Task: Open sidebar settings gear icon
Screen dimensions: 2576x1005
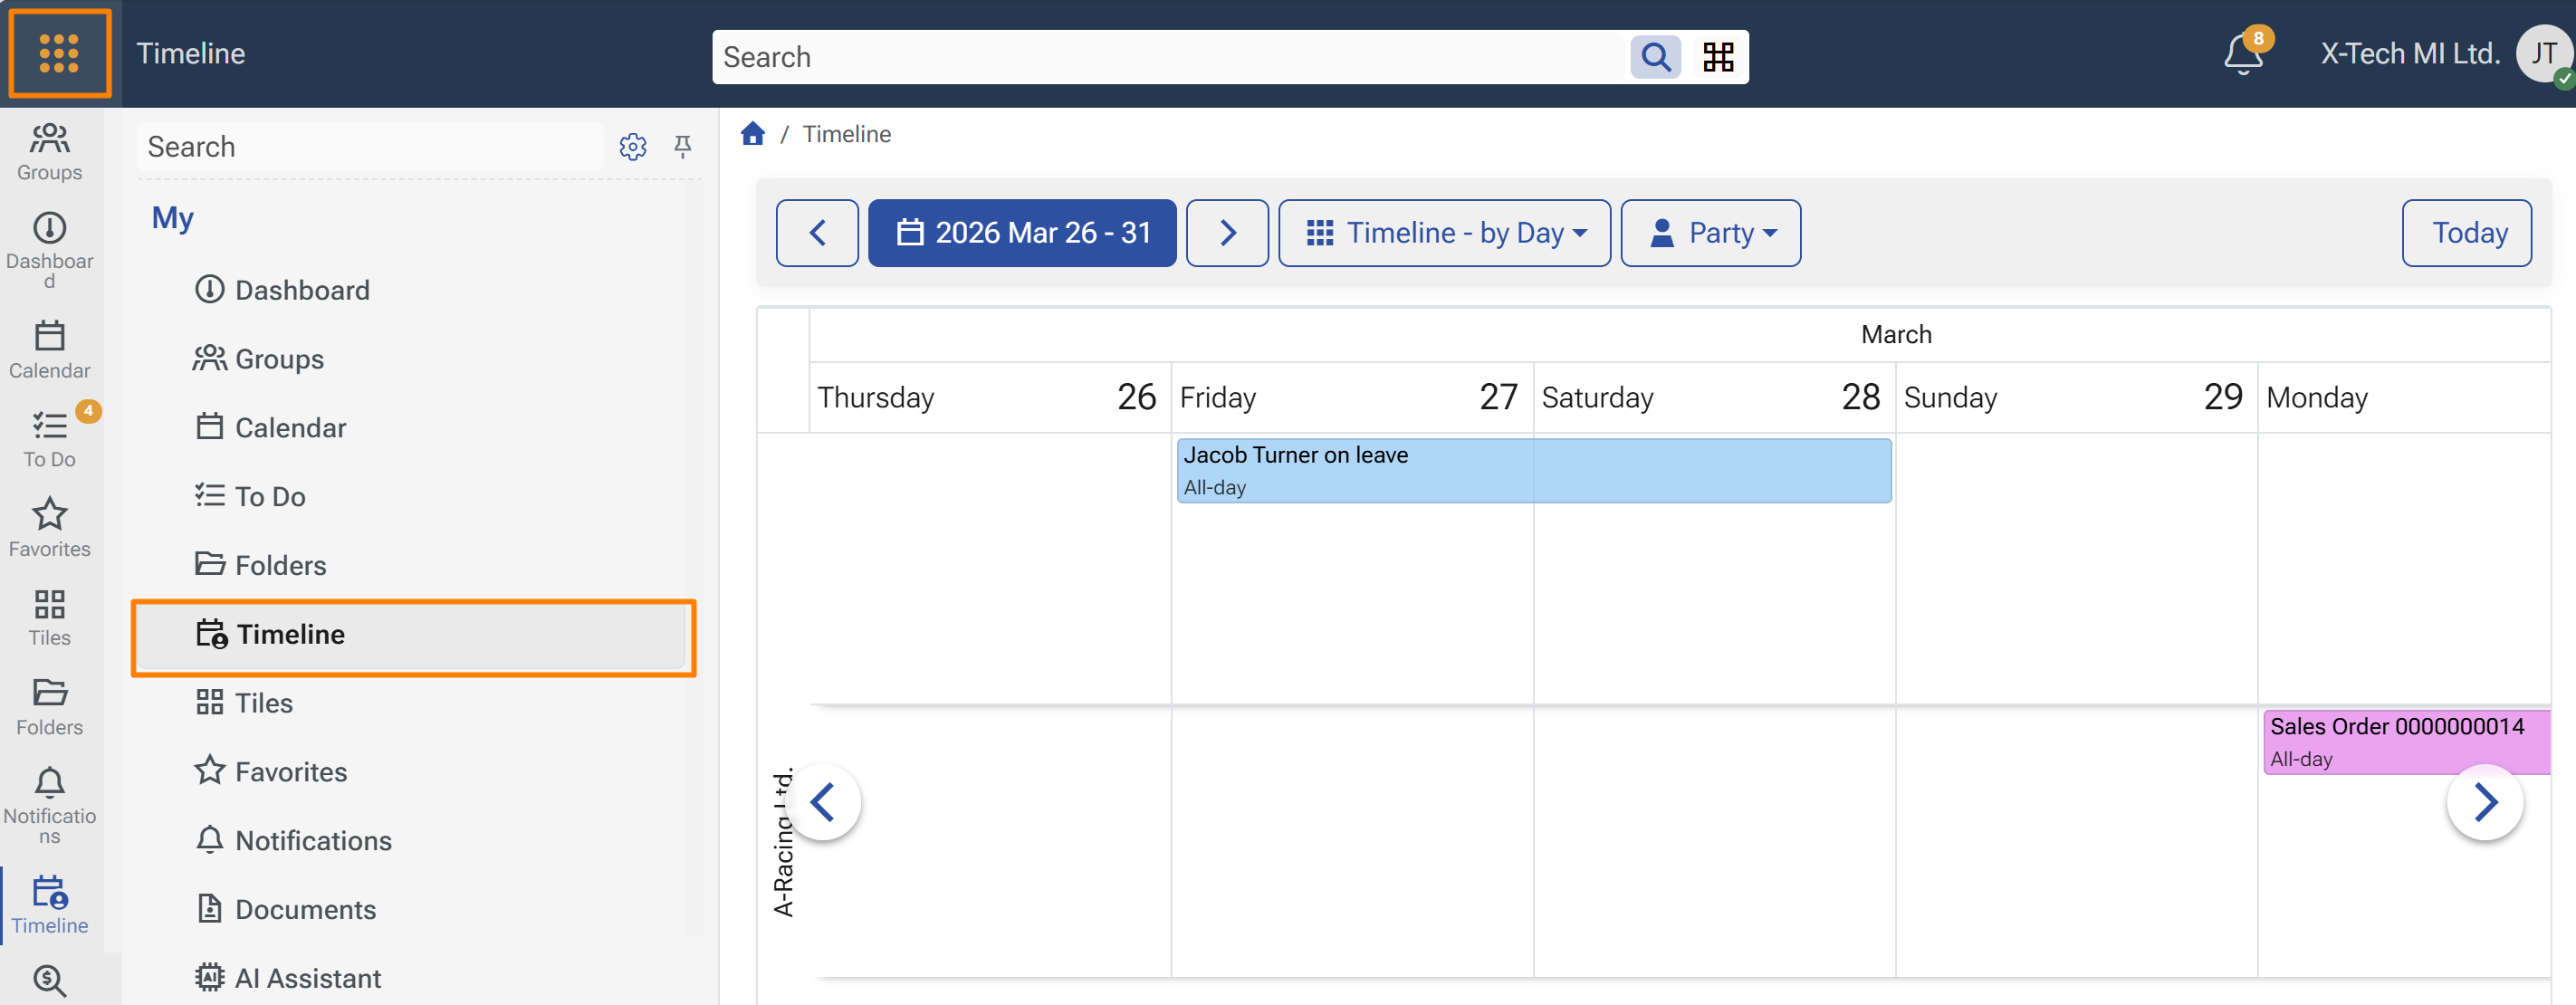Action: click(632, 147)
